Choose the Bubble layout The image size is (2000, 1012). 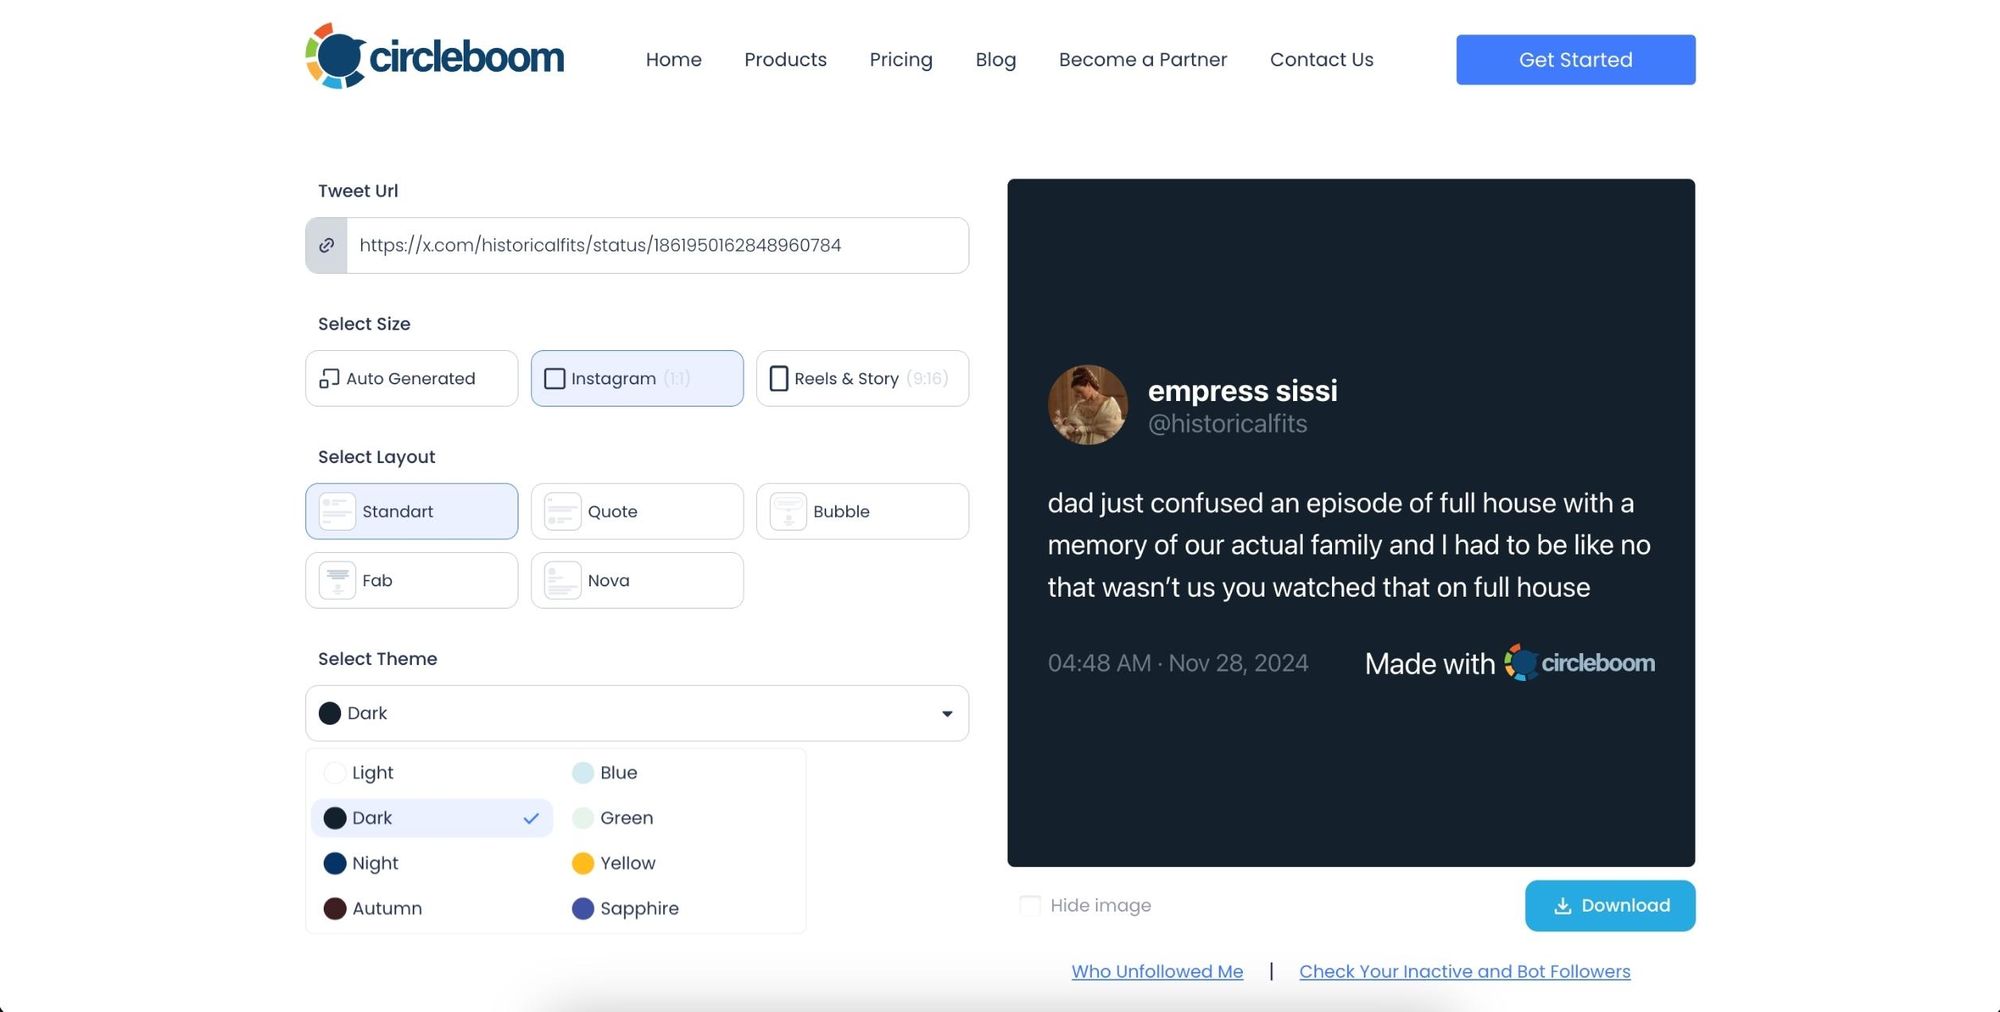click(862, 511)
